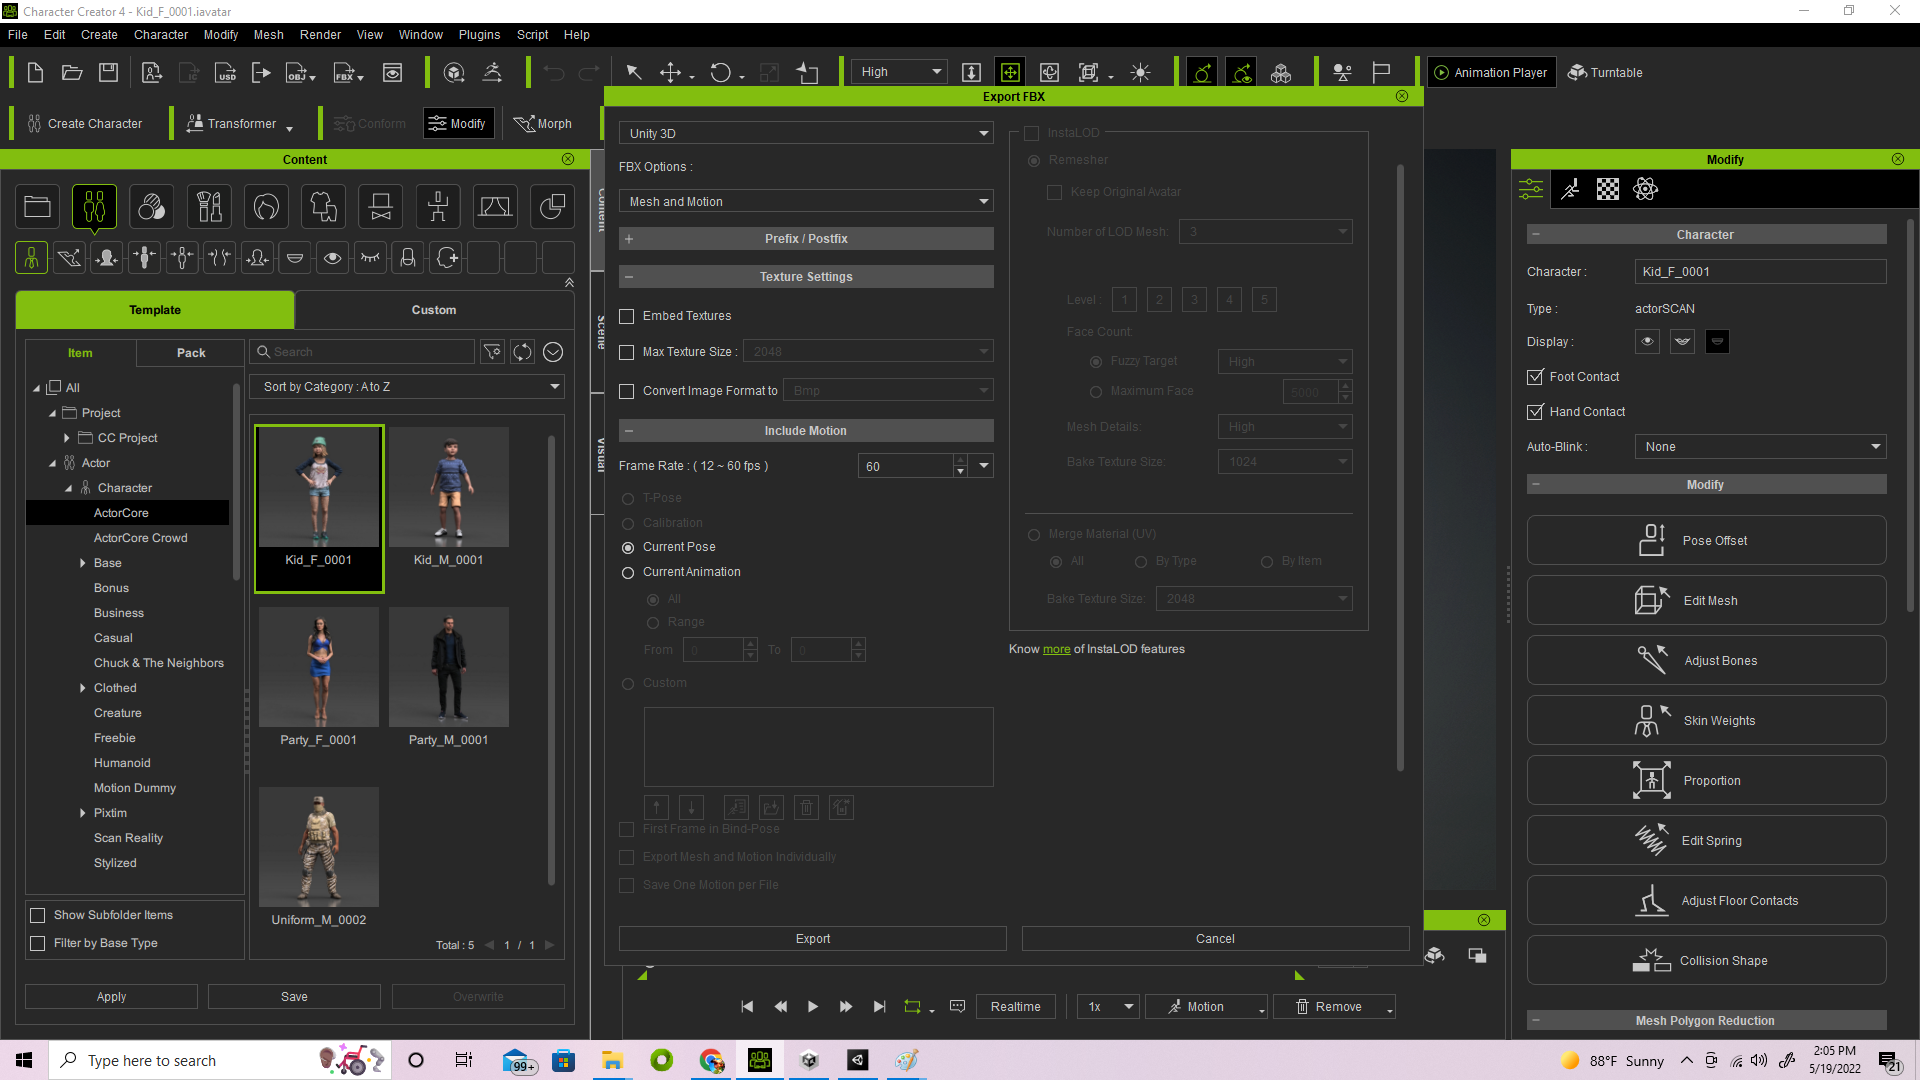The height and width of the screenshot is (1080, 1920).
Task: Select Current Pose radio button
Action: (x=629, y=546)
